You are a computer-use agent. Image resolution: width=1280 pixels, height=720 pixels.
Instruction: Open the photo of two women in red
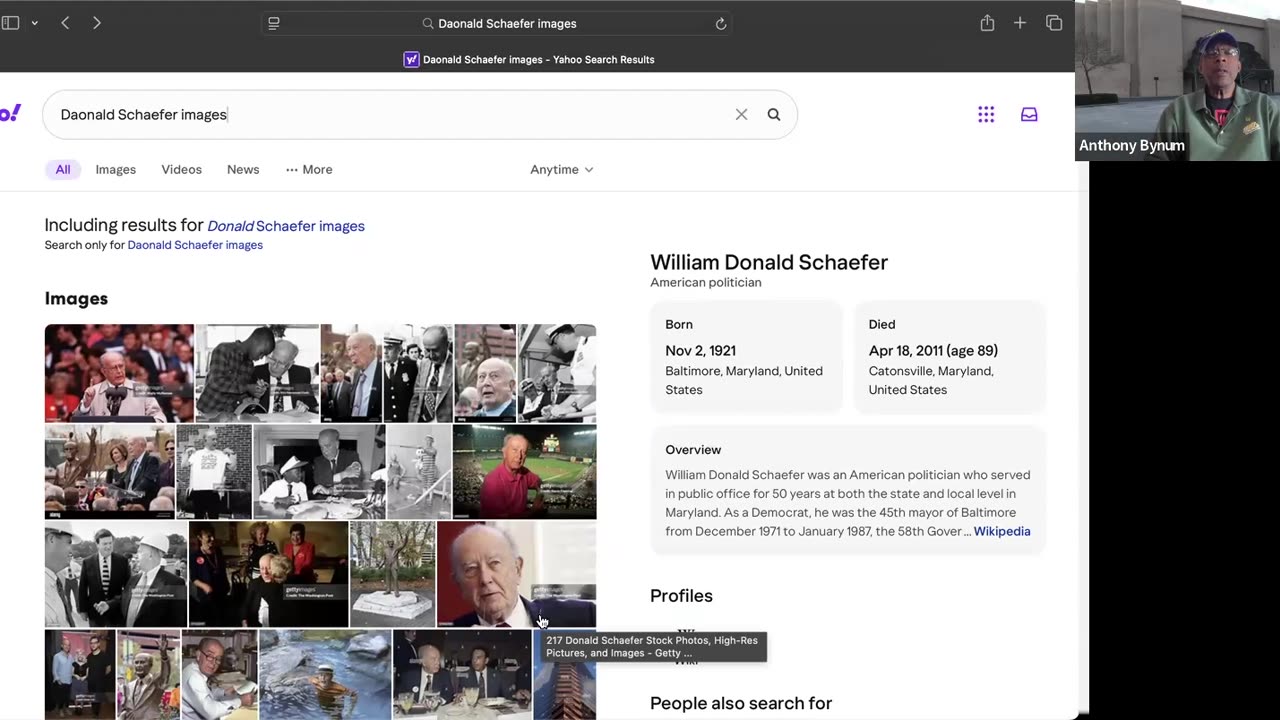pyautogui.click(x=269, y=574)
